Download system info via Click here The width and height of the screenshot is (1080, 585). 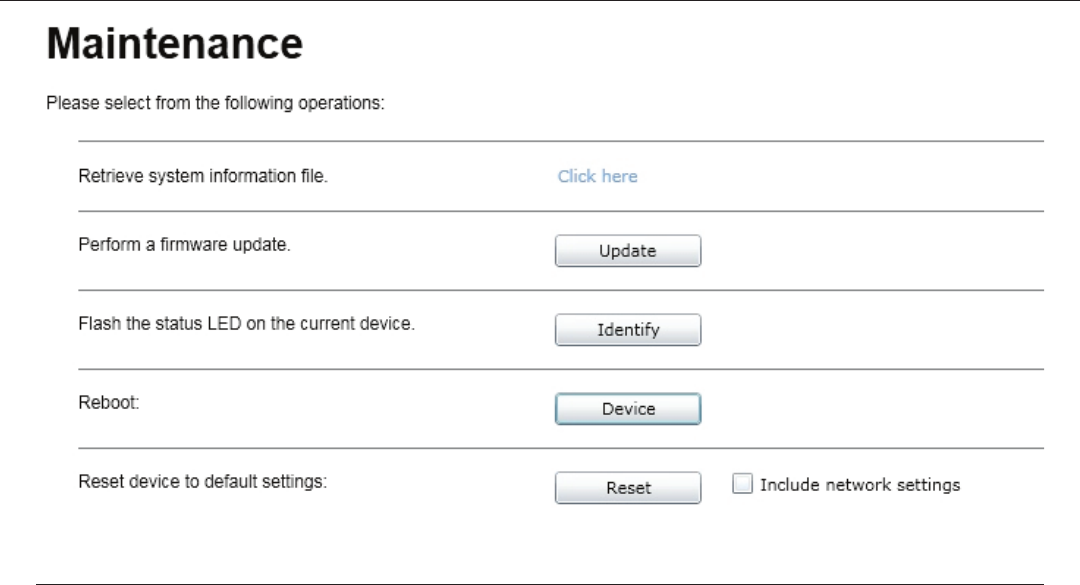(597, 176)
